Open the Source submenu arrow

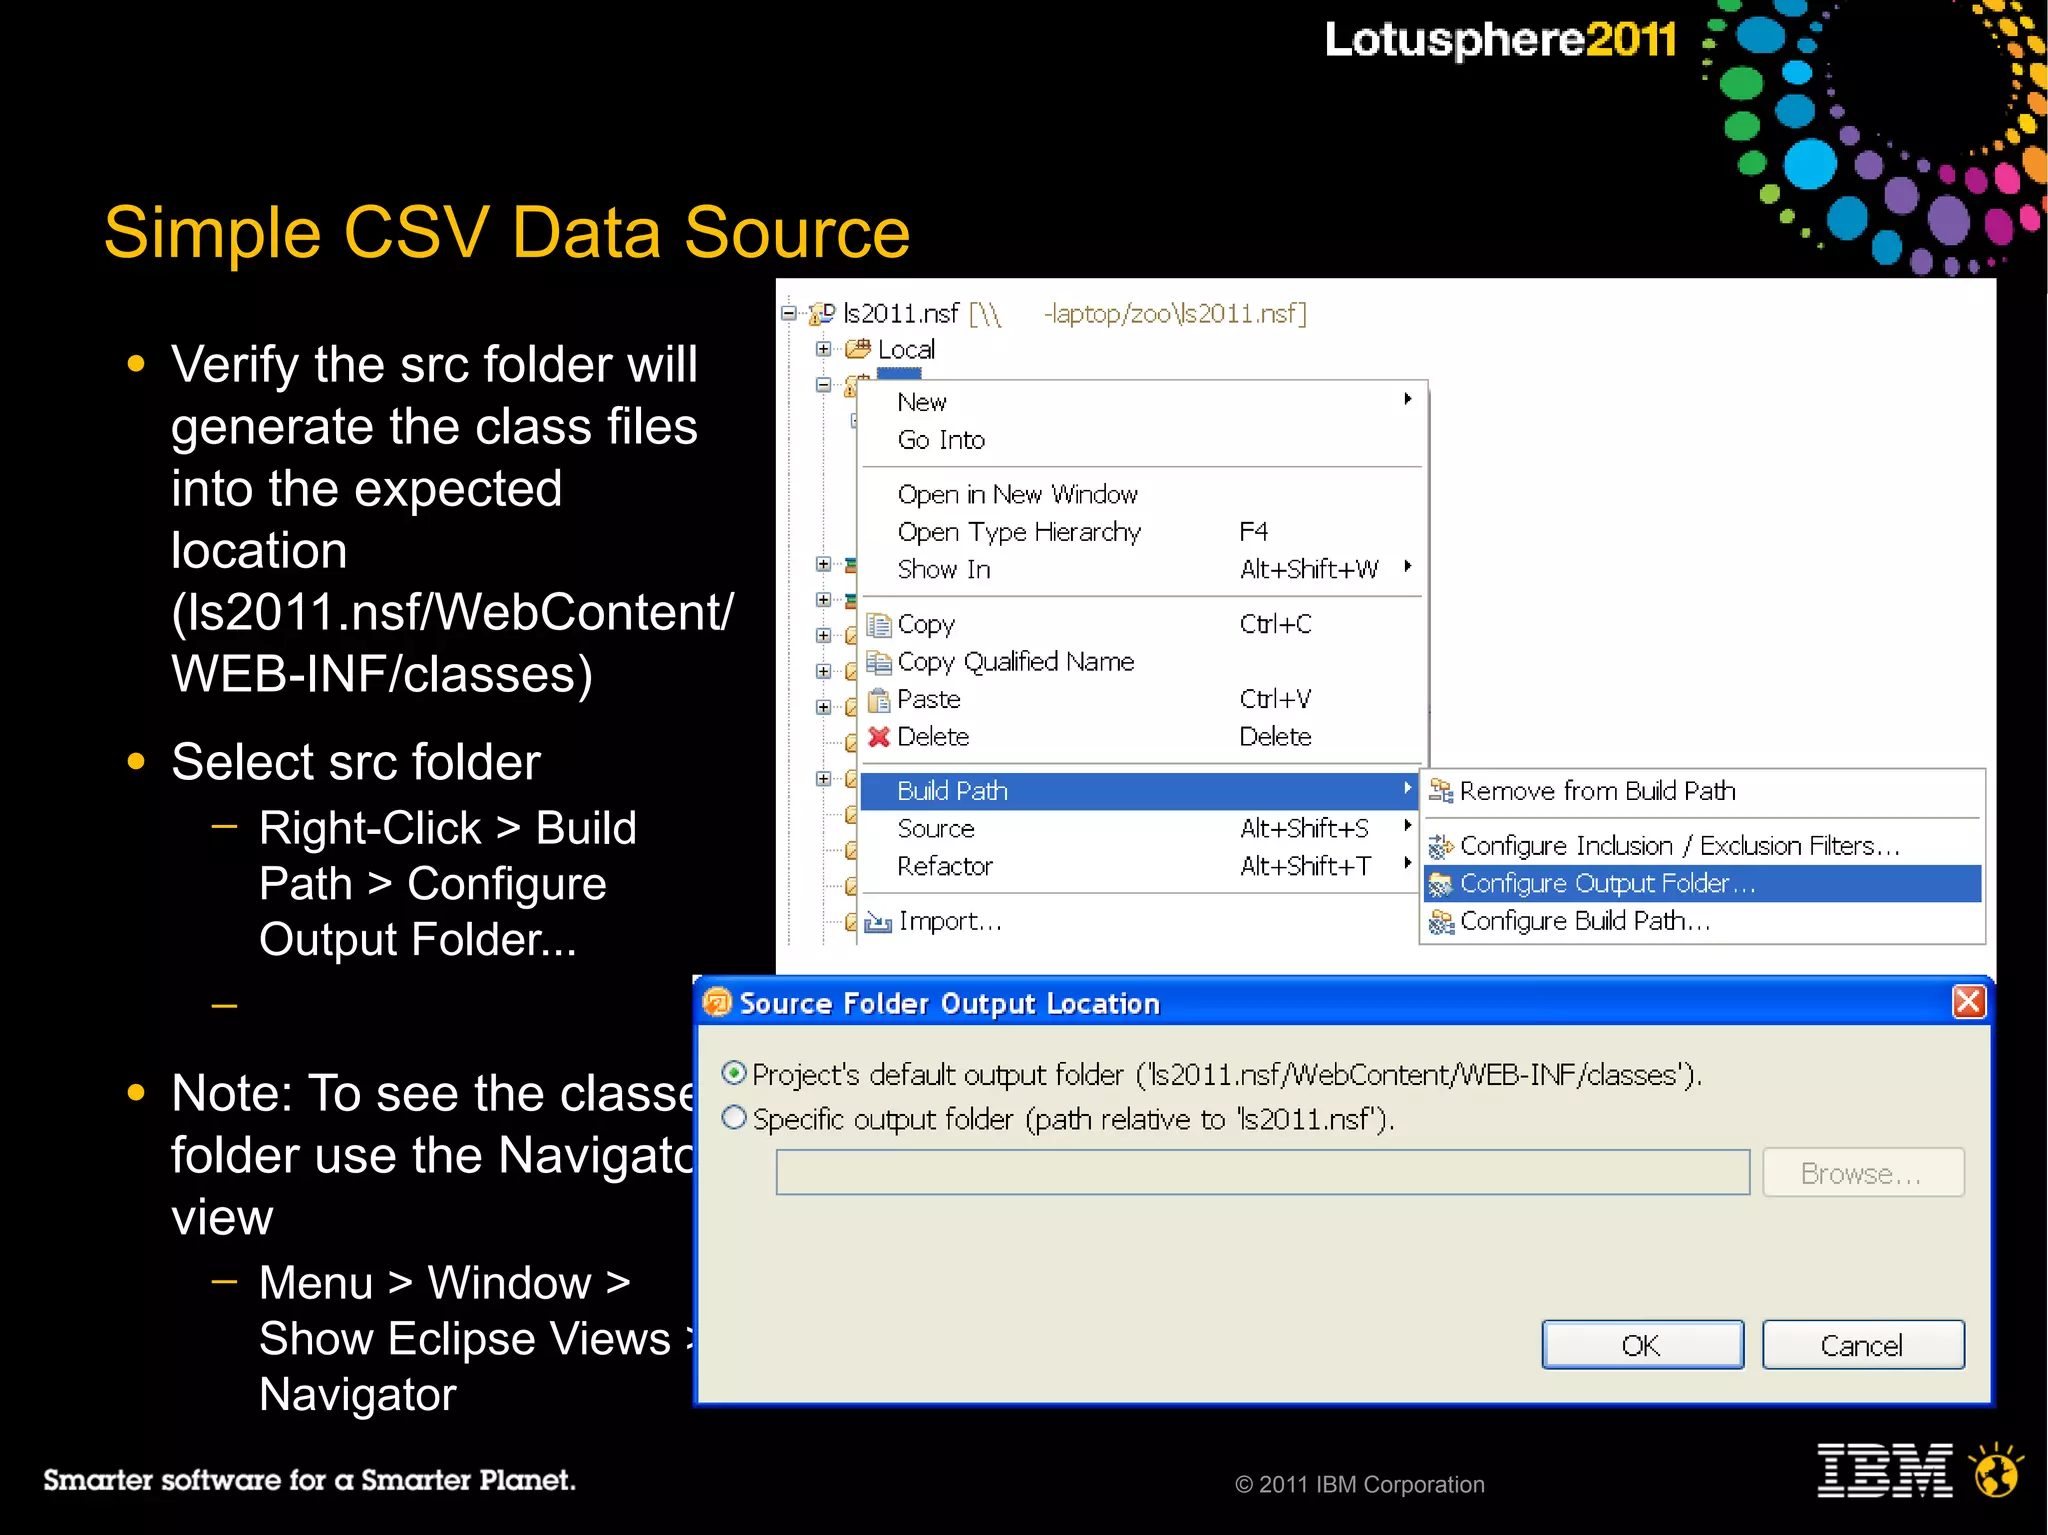tap(1408, 826)
